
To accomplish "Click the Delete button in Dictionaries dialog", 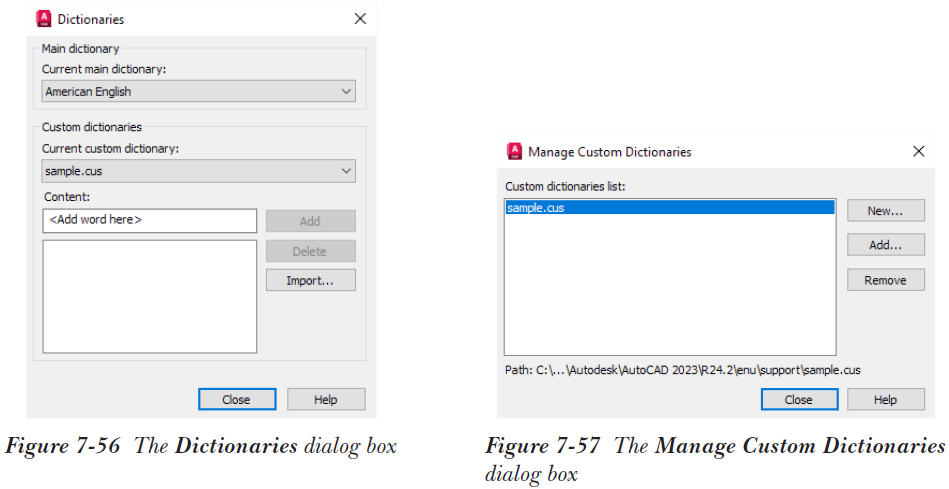I will tap(310, 251).
